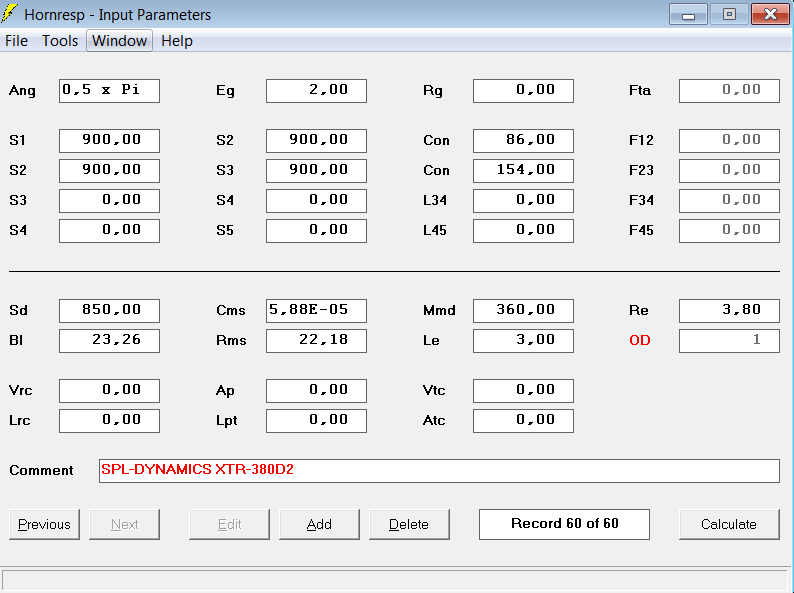Select the Mmd field showing 360,00

pyautogui.click(x=524, y=310)
